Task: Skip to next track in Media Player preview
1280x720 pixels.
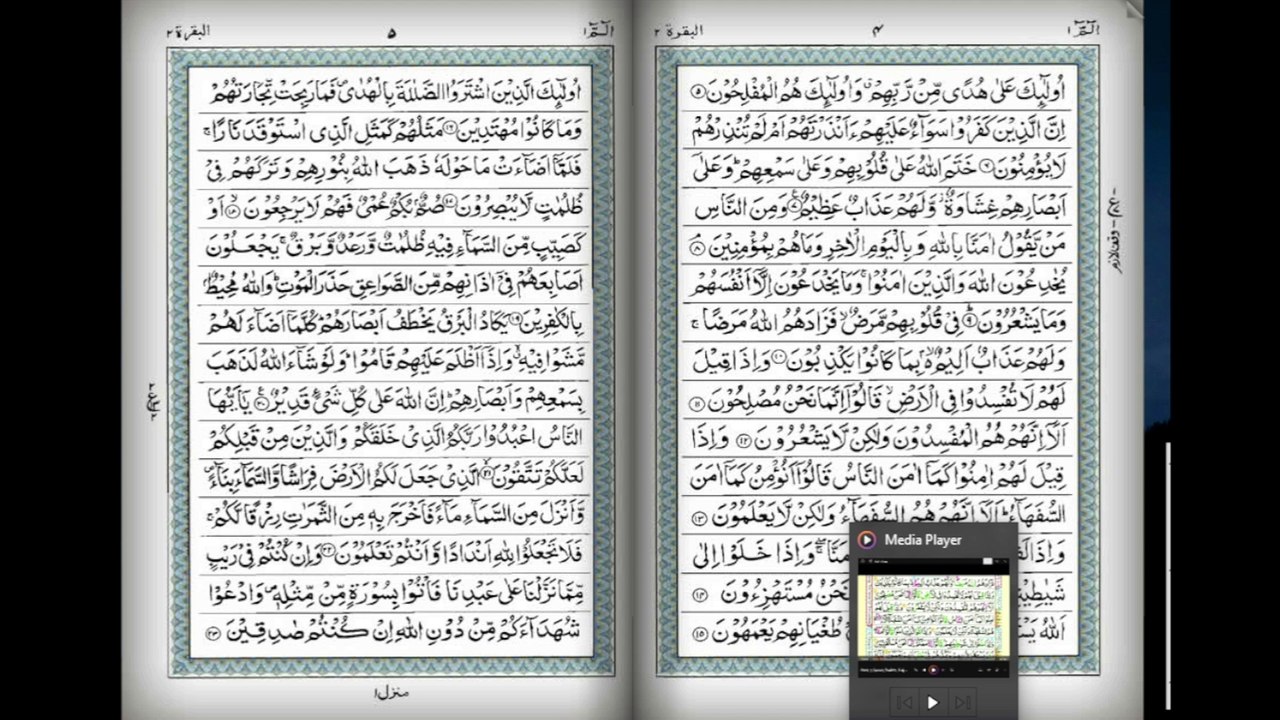Action: [962, 702]
